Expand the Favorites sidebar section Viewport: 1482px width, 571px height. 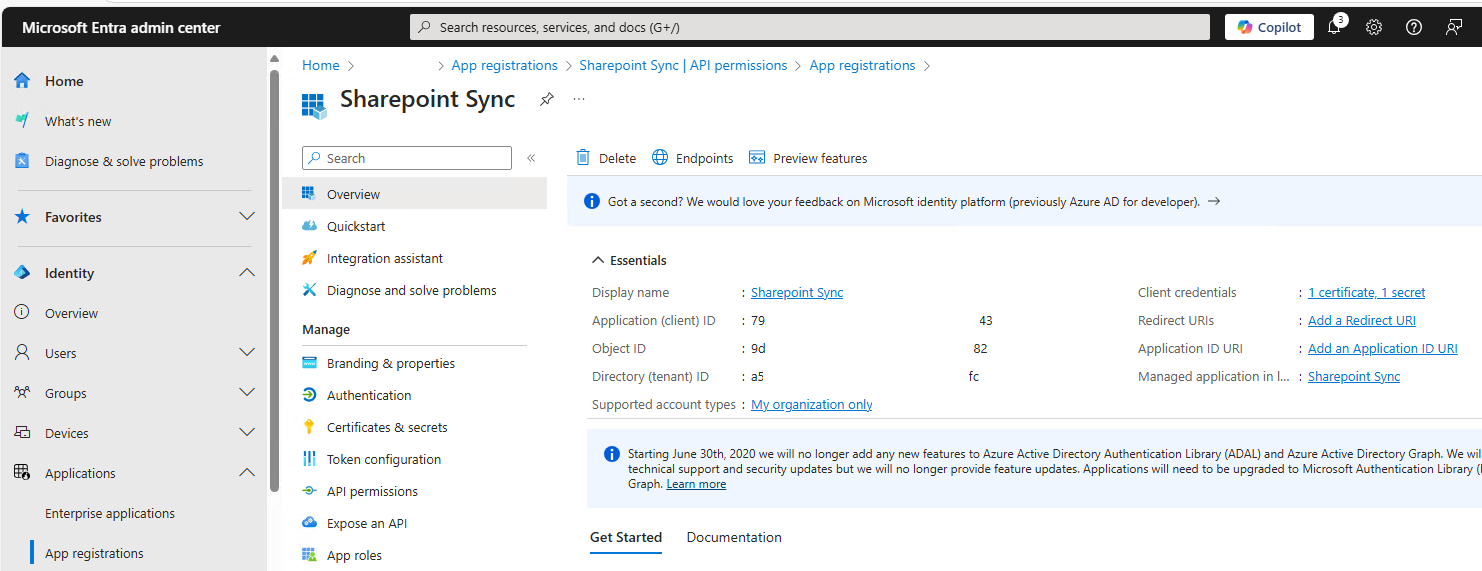247,217
